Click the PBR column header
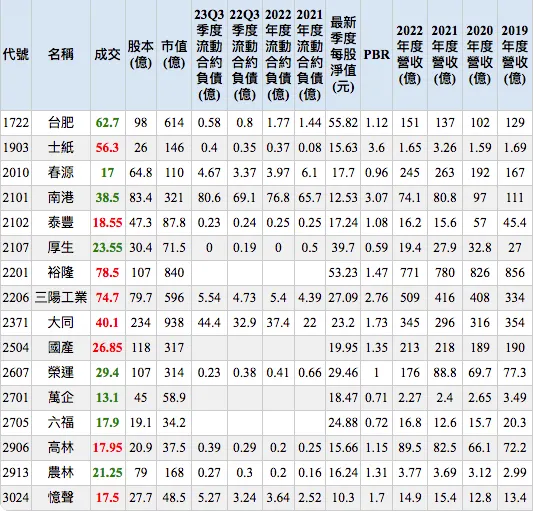The height and width of the screenshot is (511, 533). (377, 54)
